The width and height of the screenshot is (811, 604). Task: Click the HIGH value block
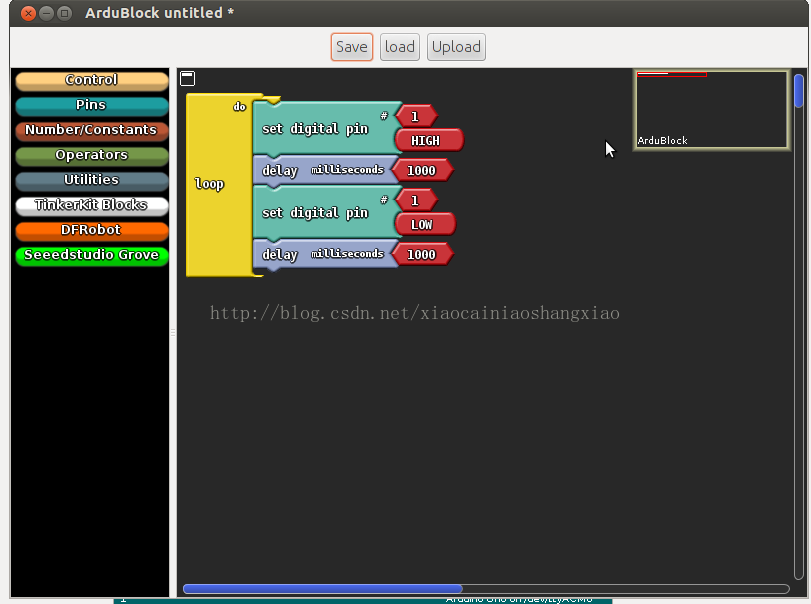[429, 140]
